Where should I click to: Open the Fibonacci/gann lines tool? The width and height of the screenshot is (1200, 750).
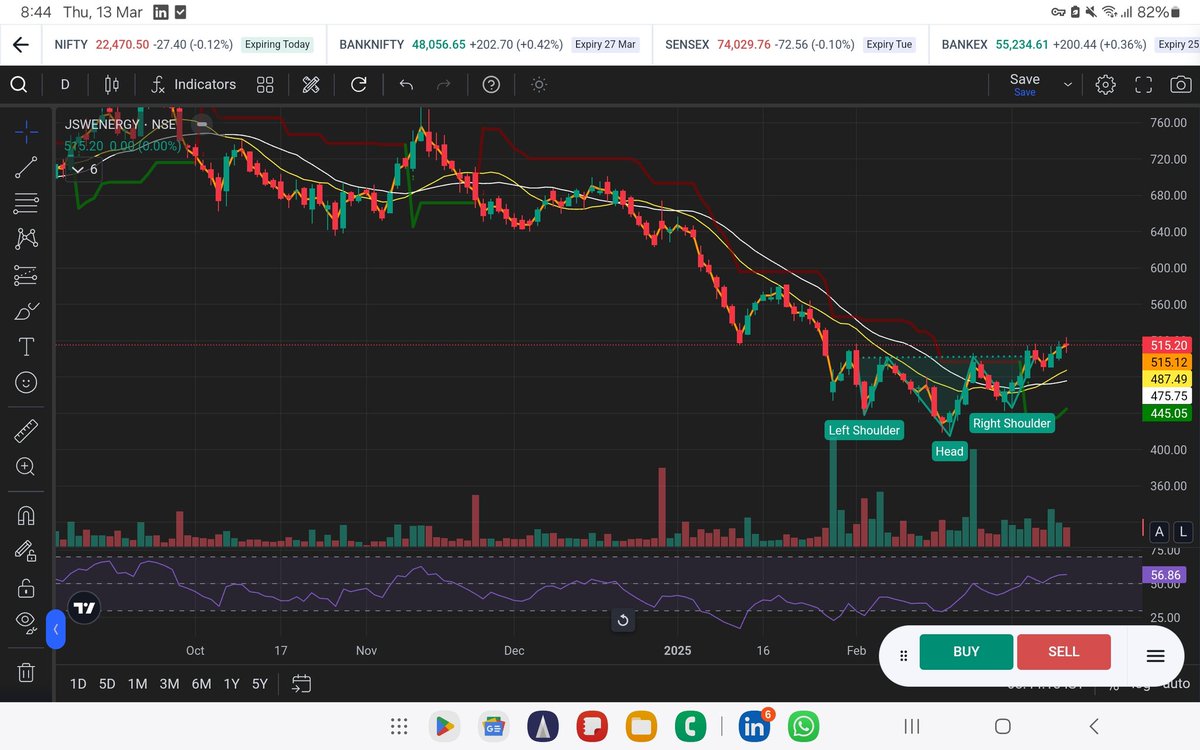[27, 203]
